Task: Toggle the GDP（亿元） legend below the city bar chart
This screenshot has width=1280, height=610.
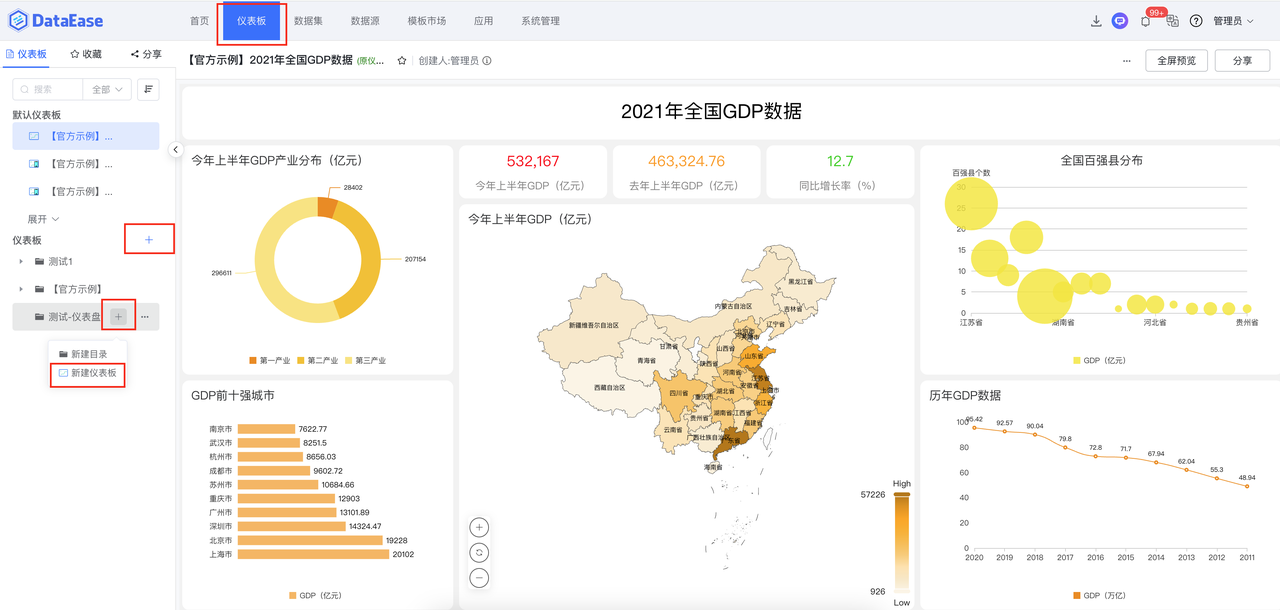Action: pos(315,595)
